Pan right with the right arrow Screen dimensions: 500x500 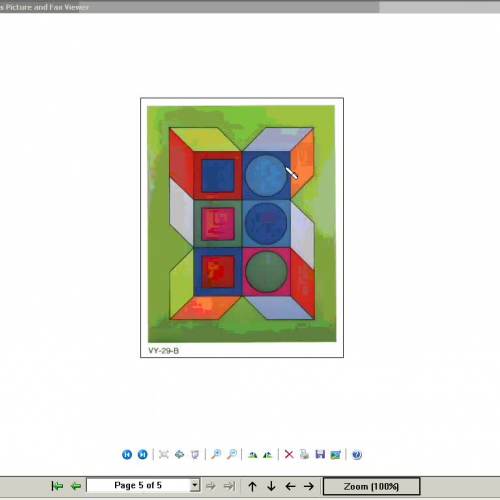(x=309, y=486)
